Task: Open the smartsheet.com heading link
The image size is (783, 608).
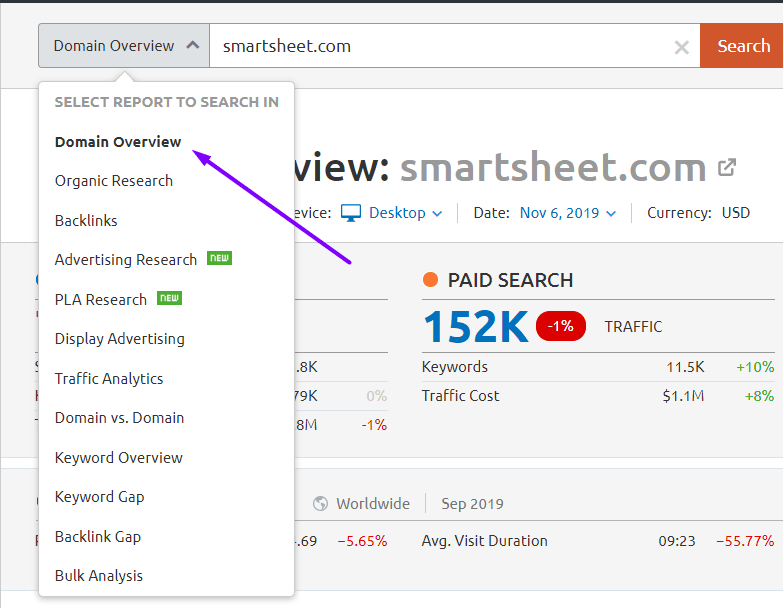Action: (x=553, y=167)
